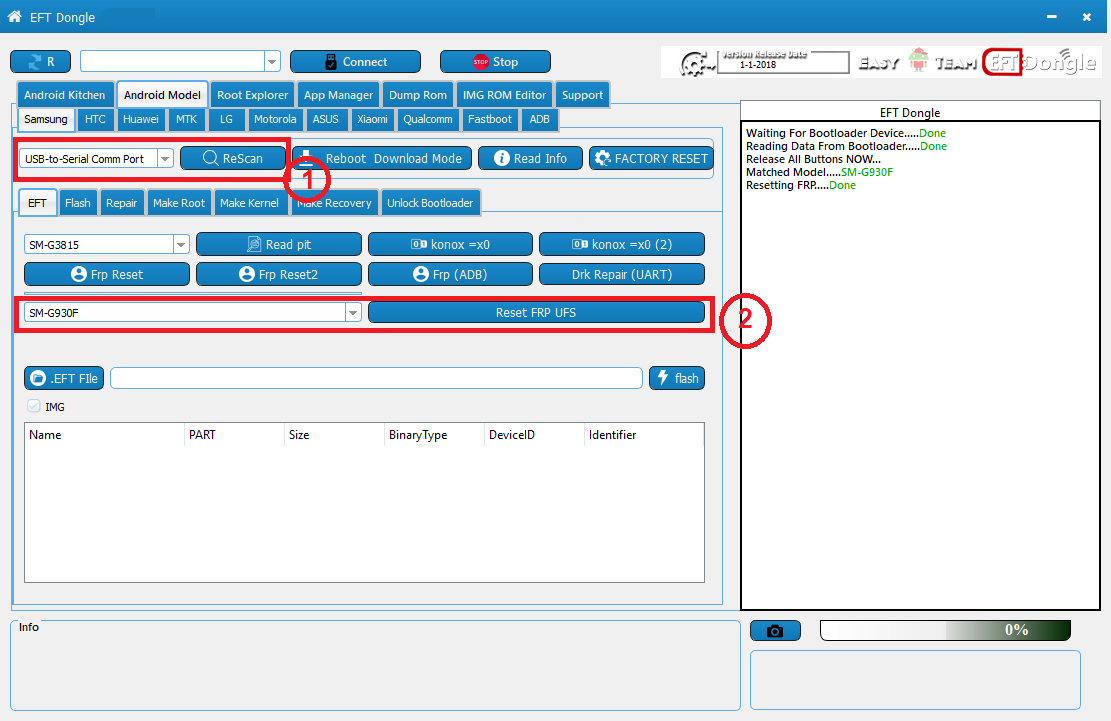
Task: Click the EFT file path field
Action: pos(376,378)
